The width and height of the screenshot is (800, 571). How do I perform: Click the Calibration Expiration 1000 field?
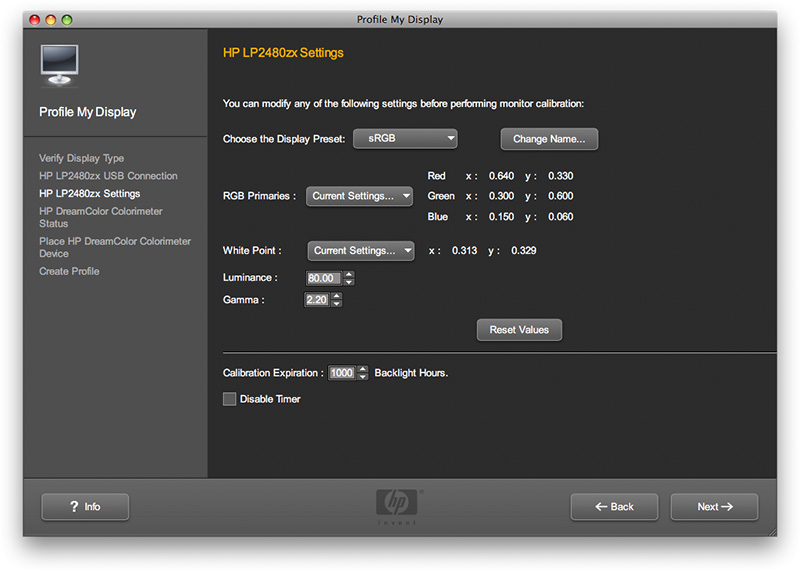click(342, 373)
